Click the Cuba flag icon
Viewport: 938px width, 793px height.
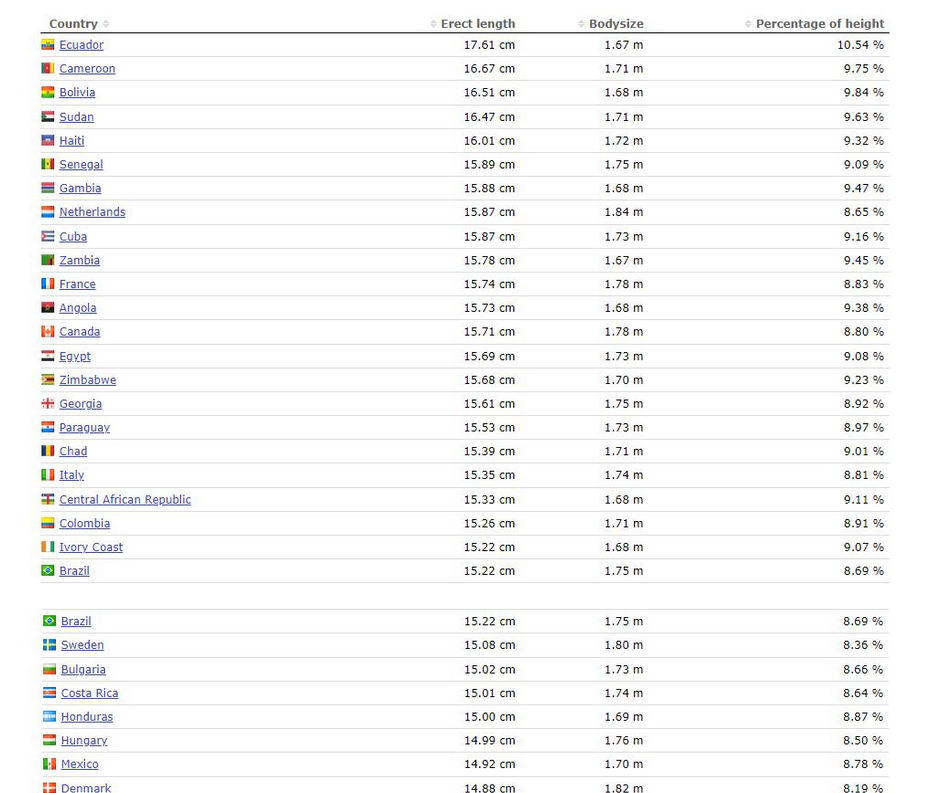(47, 237)
